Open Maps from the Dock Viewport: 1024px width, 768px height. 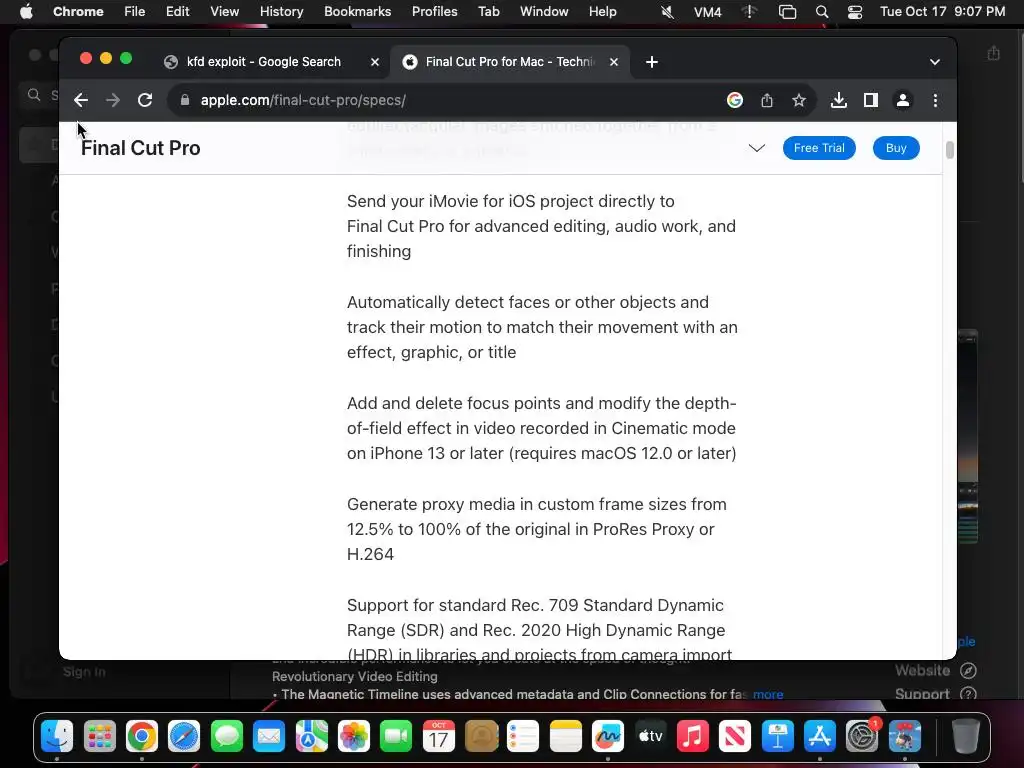coord(312,737)
